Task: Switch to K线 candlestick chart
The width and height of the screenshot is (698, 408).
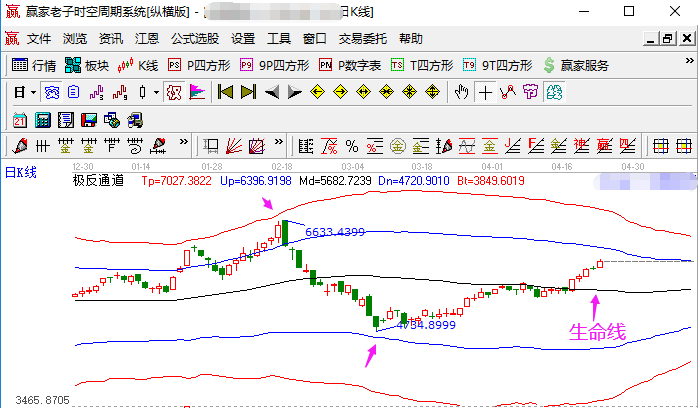Action: coord(138,65)
